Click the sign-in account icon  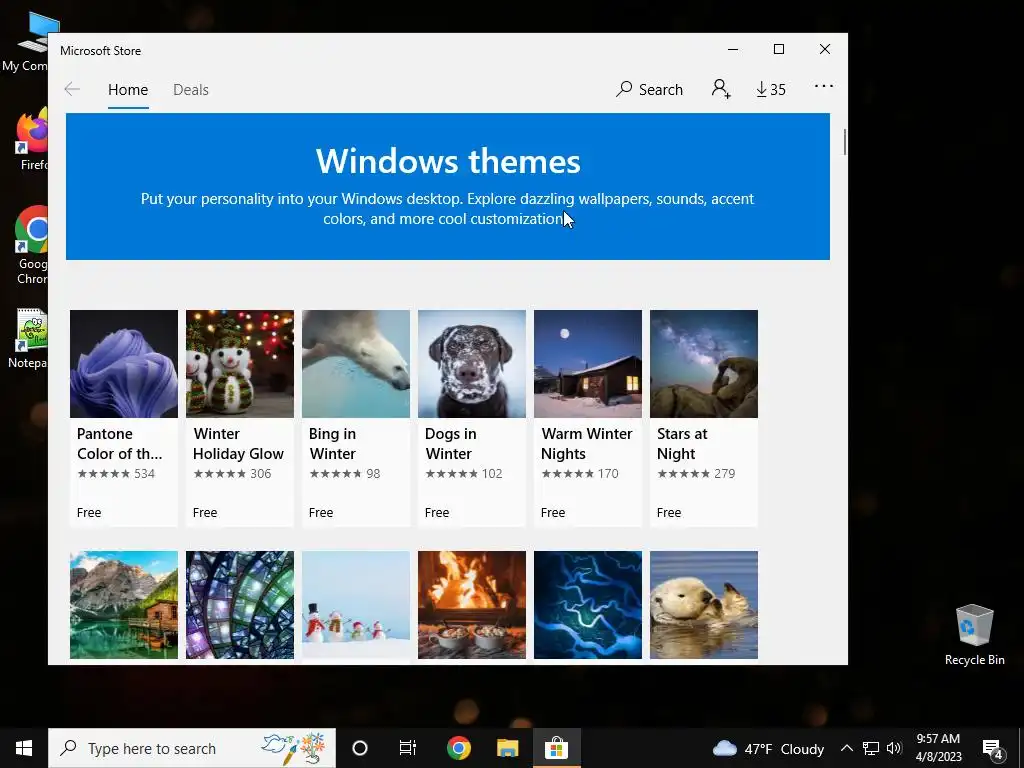(x=720, y=89)
